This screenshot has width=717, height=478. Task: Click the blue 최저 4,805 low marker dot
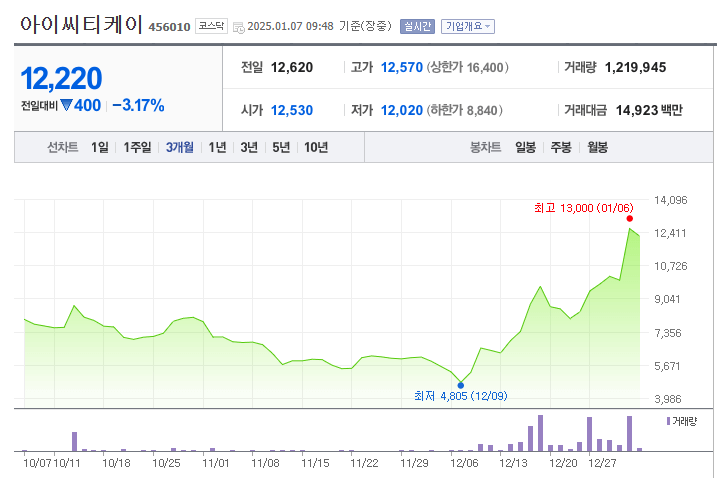coord(460,385)
